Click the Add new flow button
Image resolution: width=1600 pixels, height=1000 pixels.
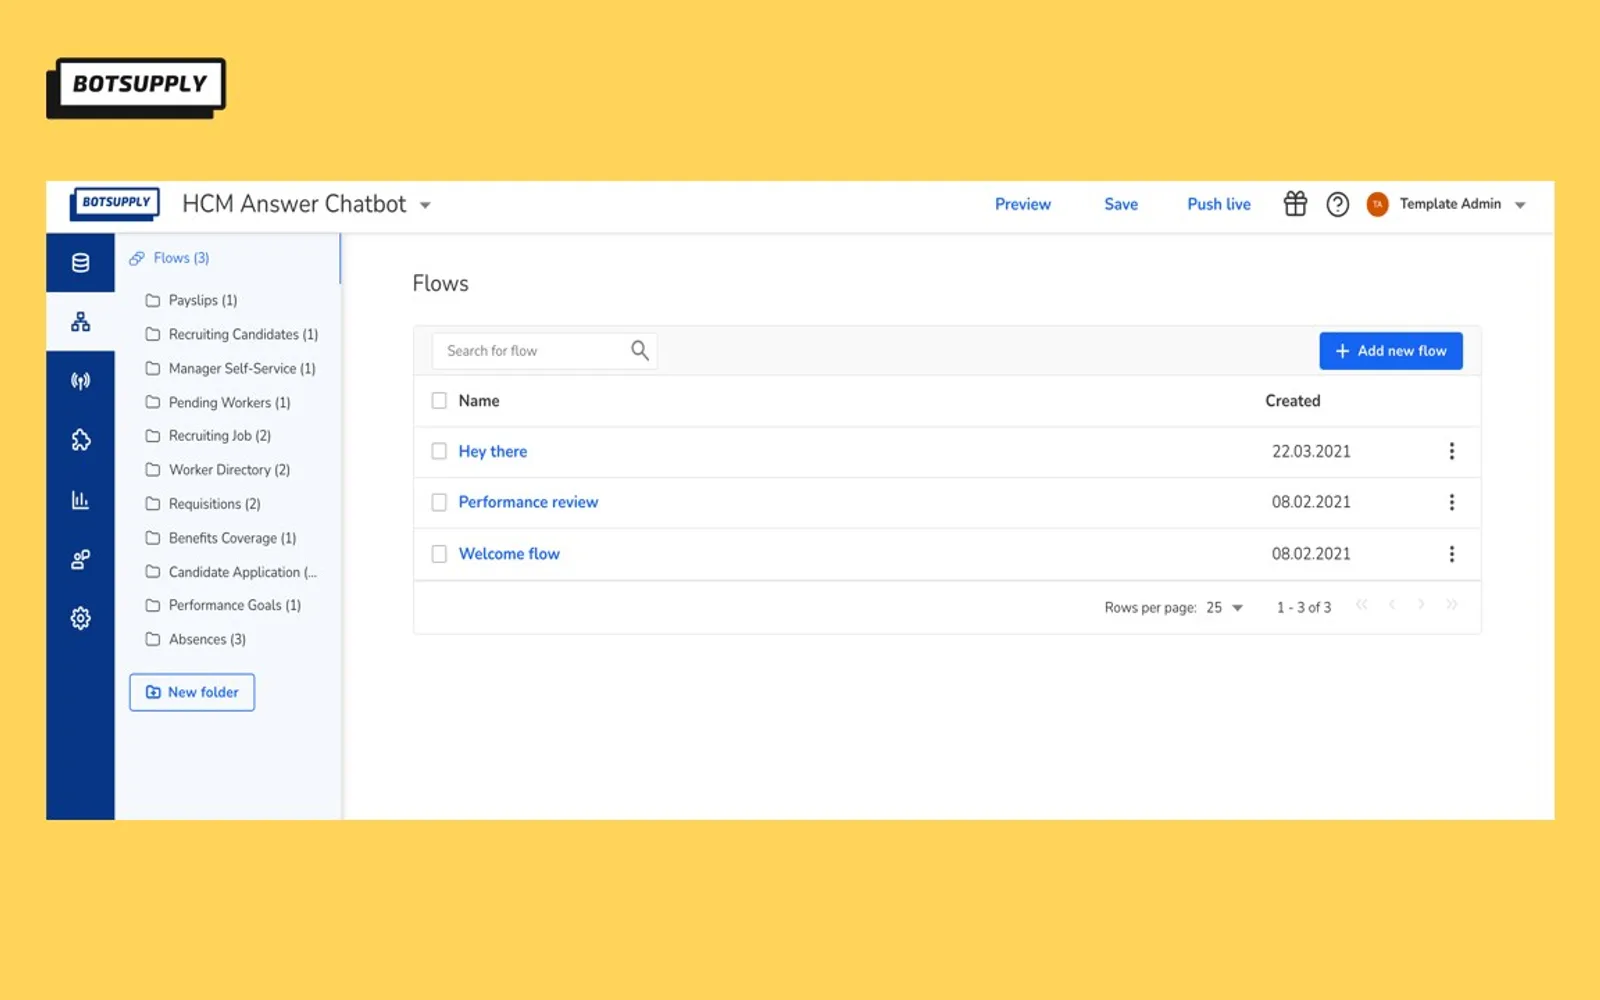pyautogui.click(x=1391, y=351)
